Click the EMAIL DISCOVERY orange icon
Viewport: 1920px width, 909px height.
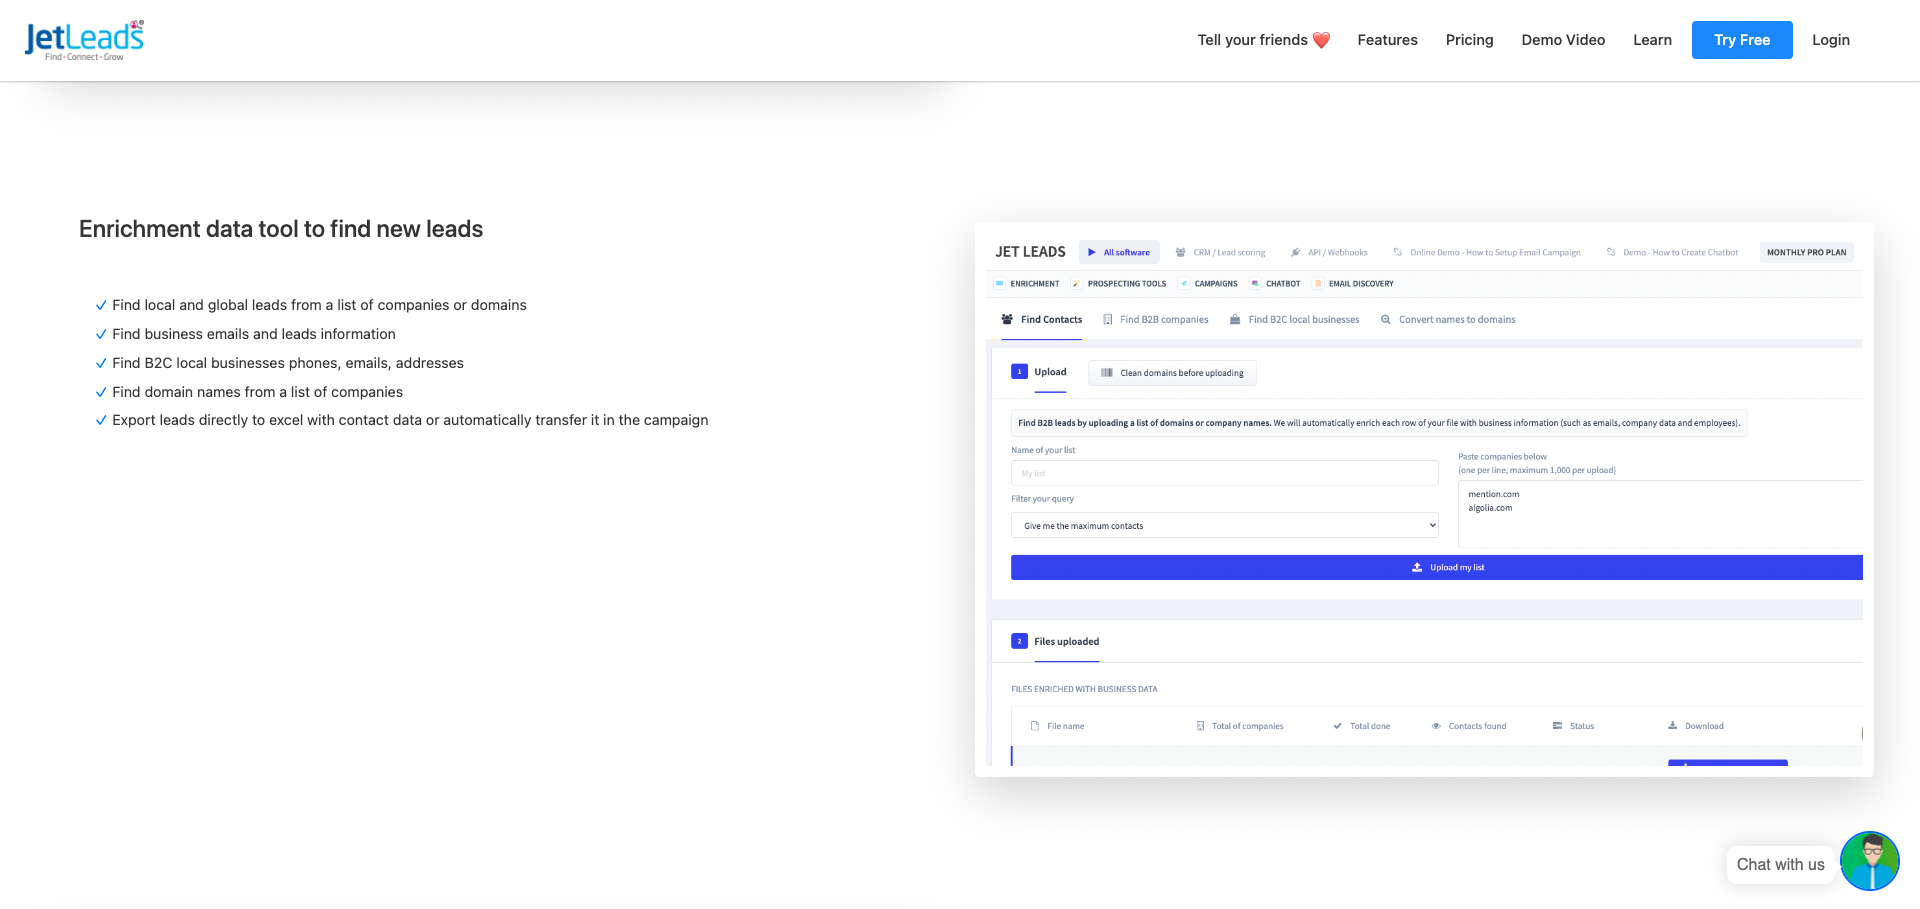pos(1318,283)
